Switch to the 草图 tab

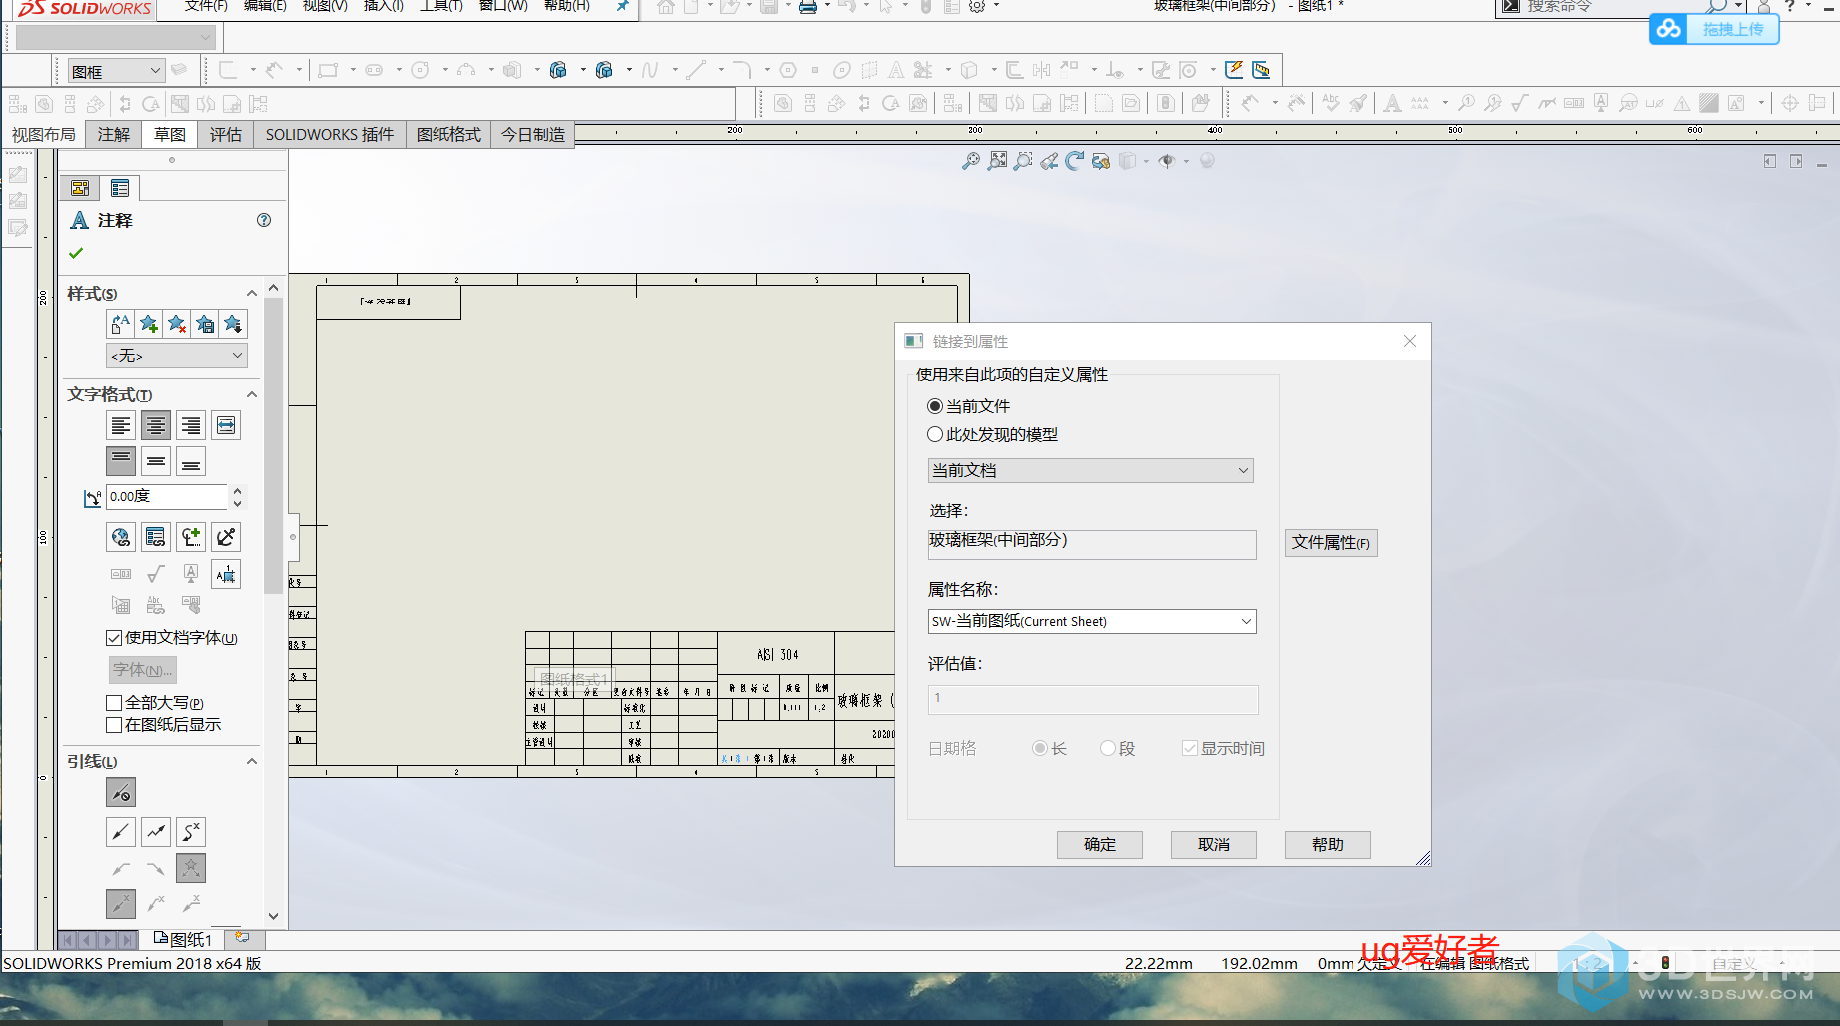pos(170,134)
